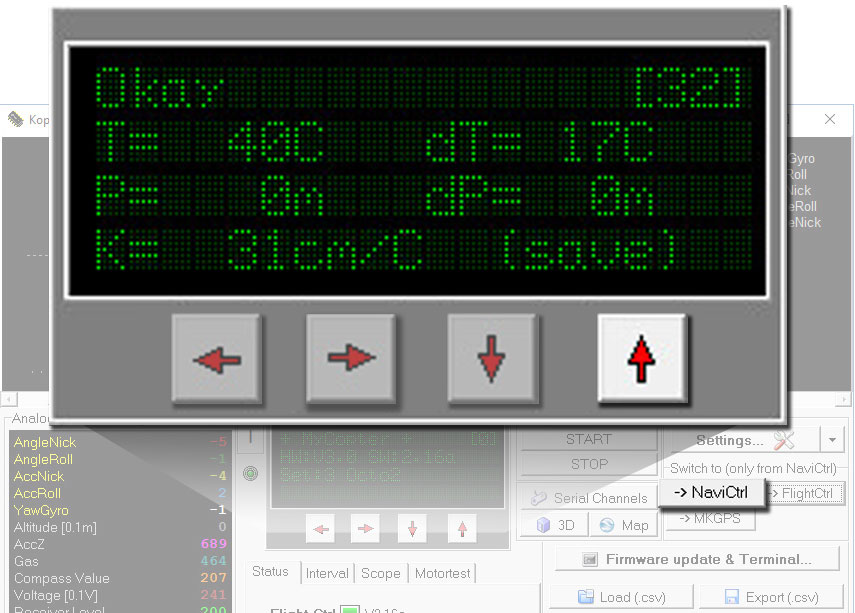Click the small up arrow under the LCD

click(x=460, y=529)
